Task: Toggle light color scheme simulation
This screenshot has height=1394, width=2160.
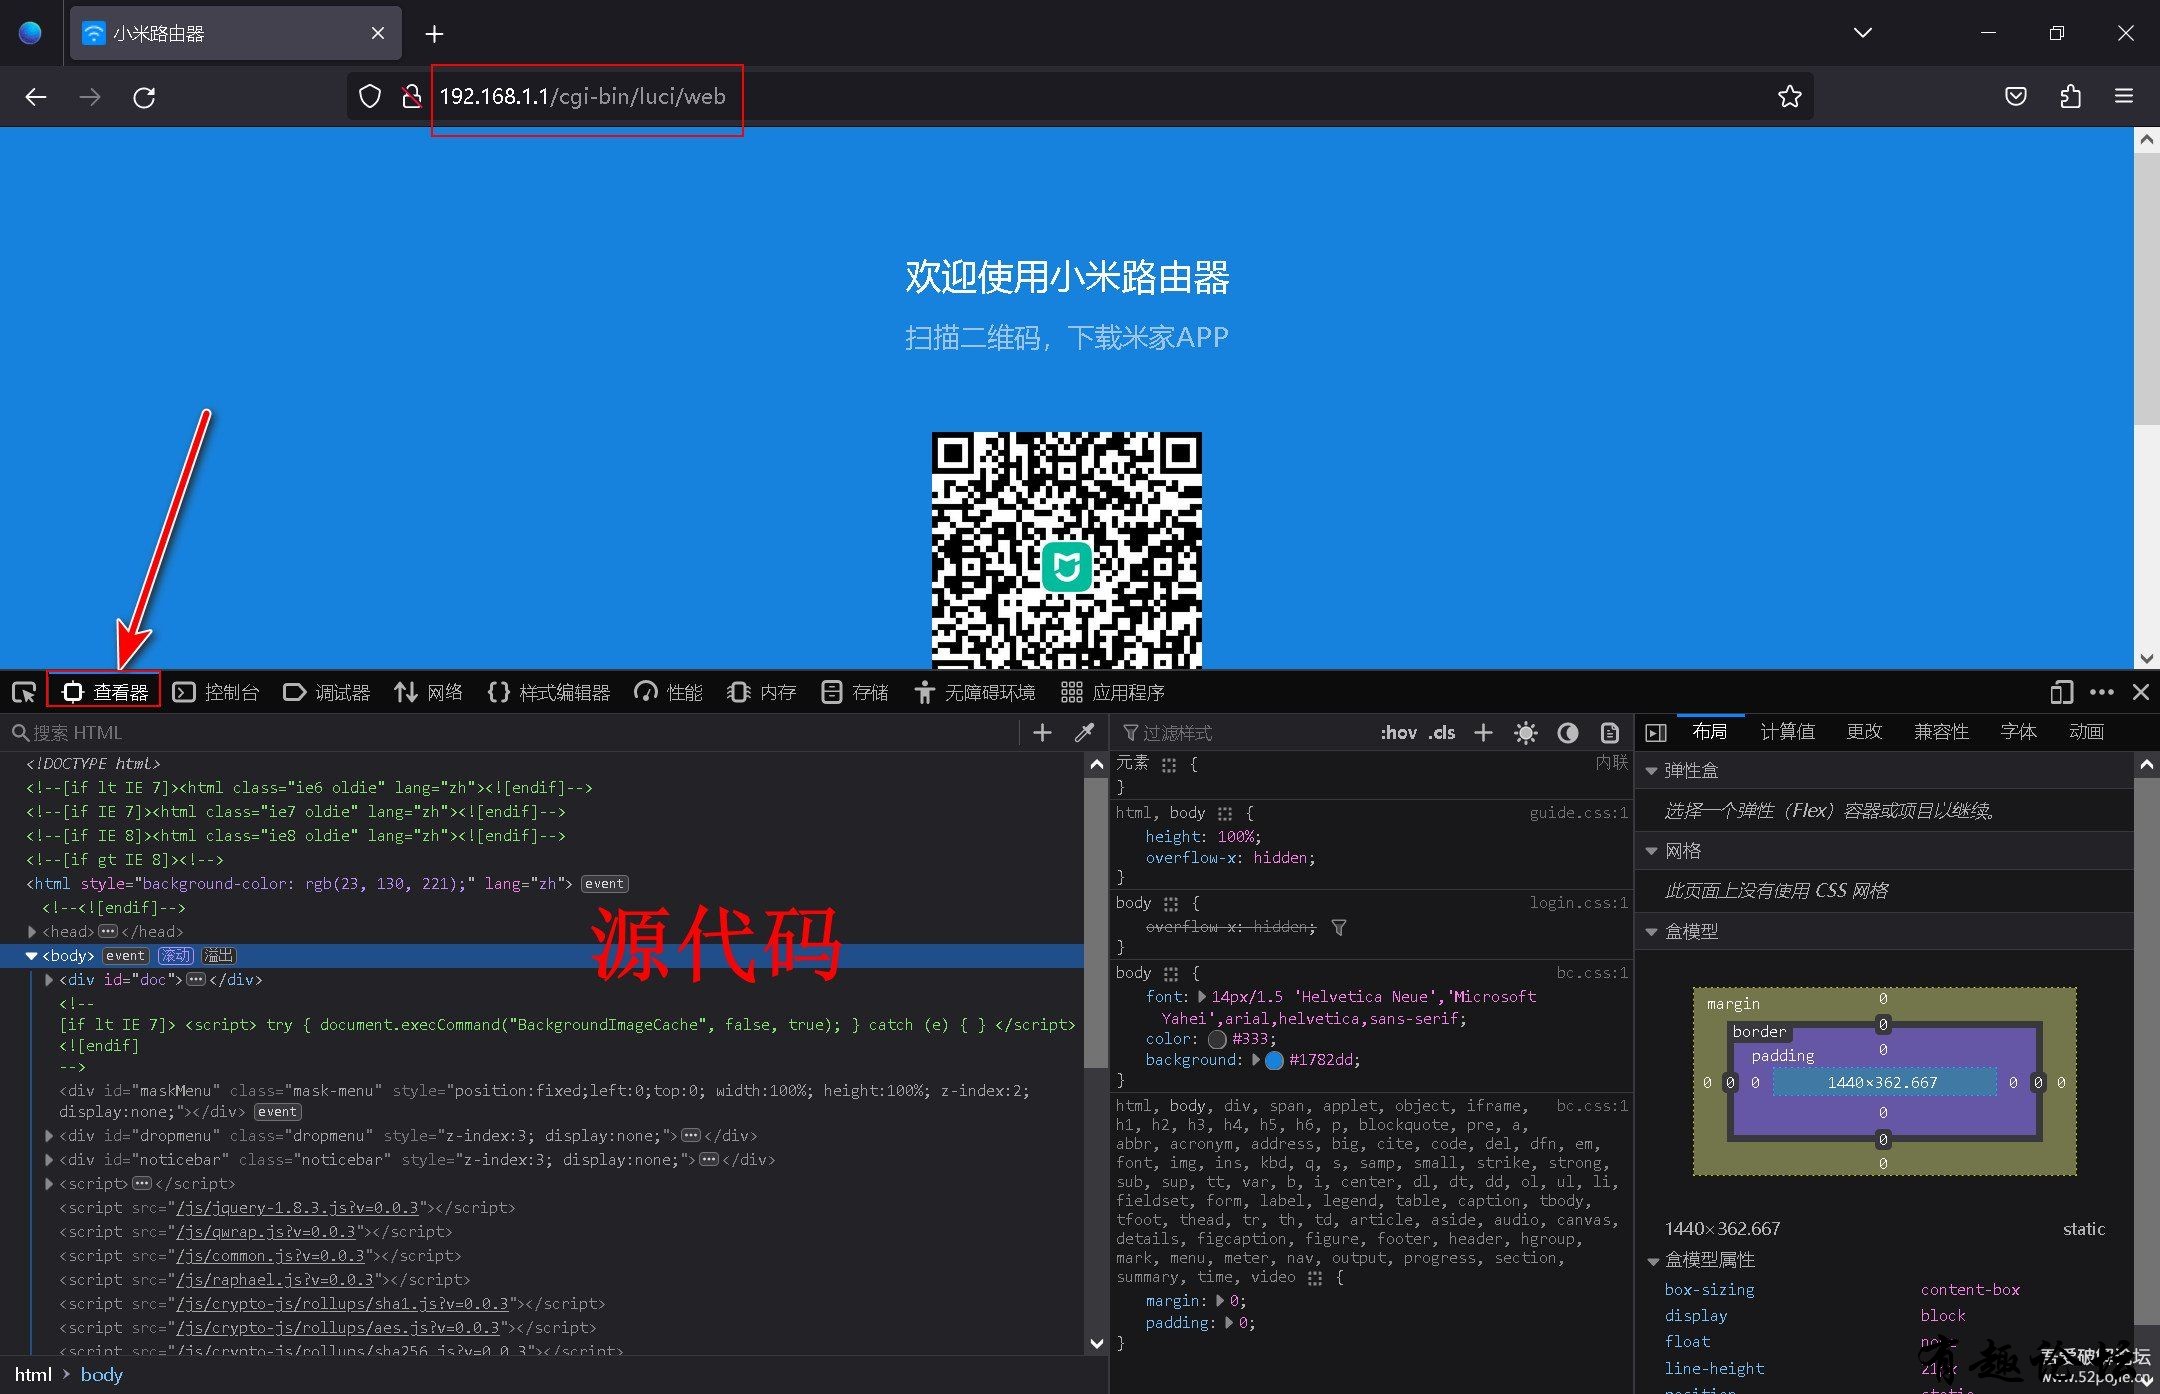Action: point(1526,733)
